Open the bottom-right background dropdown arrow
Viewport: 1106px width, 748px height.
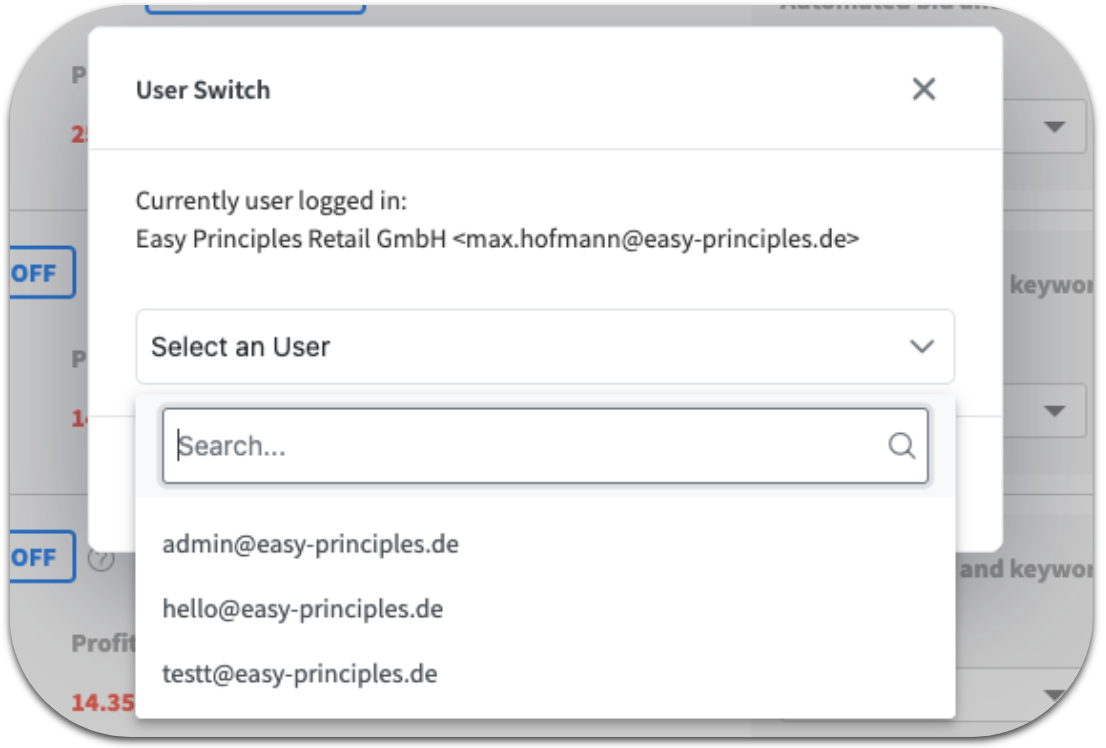pyautogui.click(x=1054, y=694)
